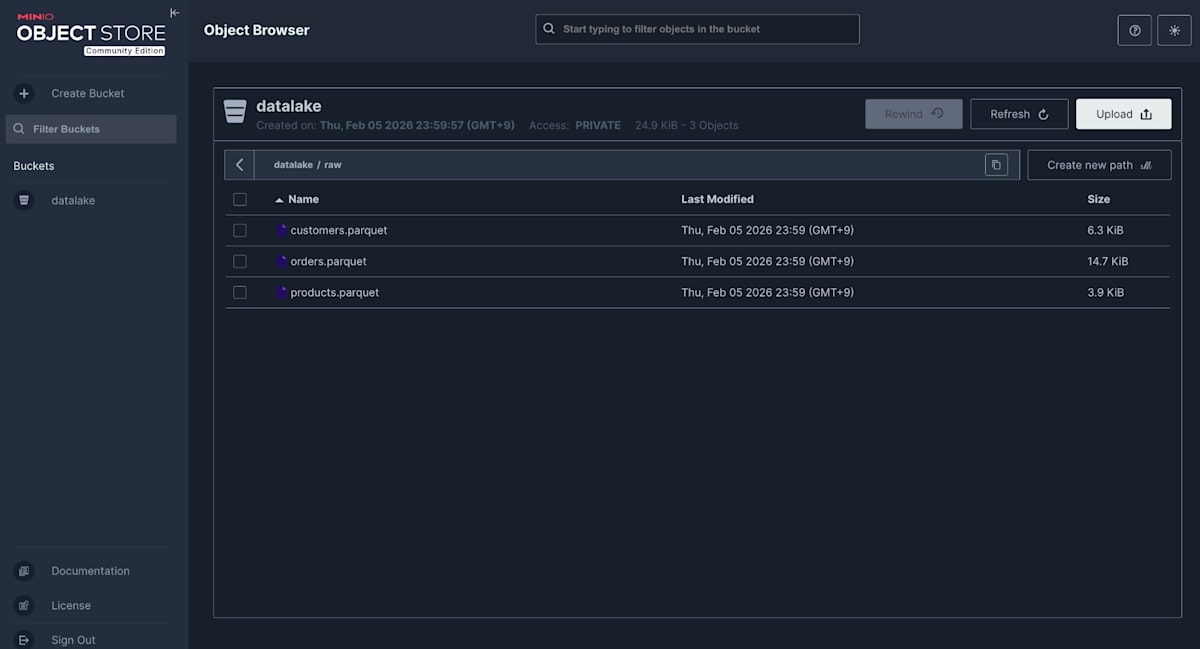1200x649 pixels.
Task: Open help via the question mark icon
Action: [x=1135, y=30]
